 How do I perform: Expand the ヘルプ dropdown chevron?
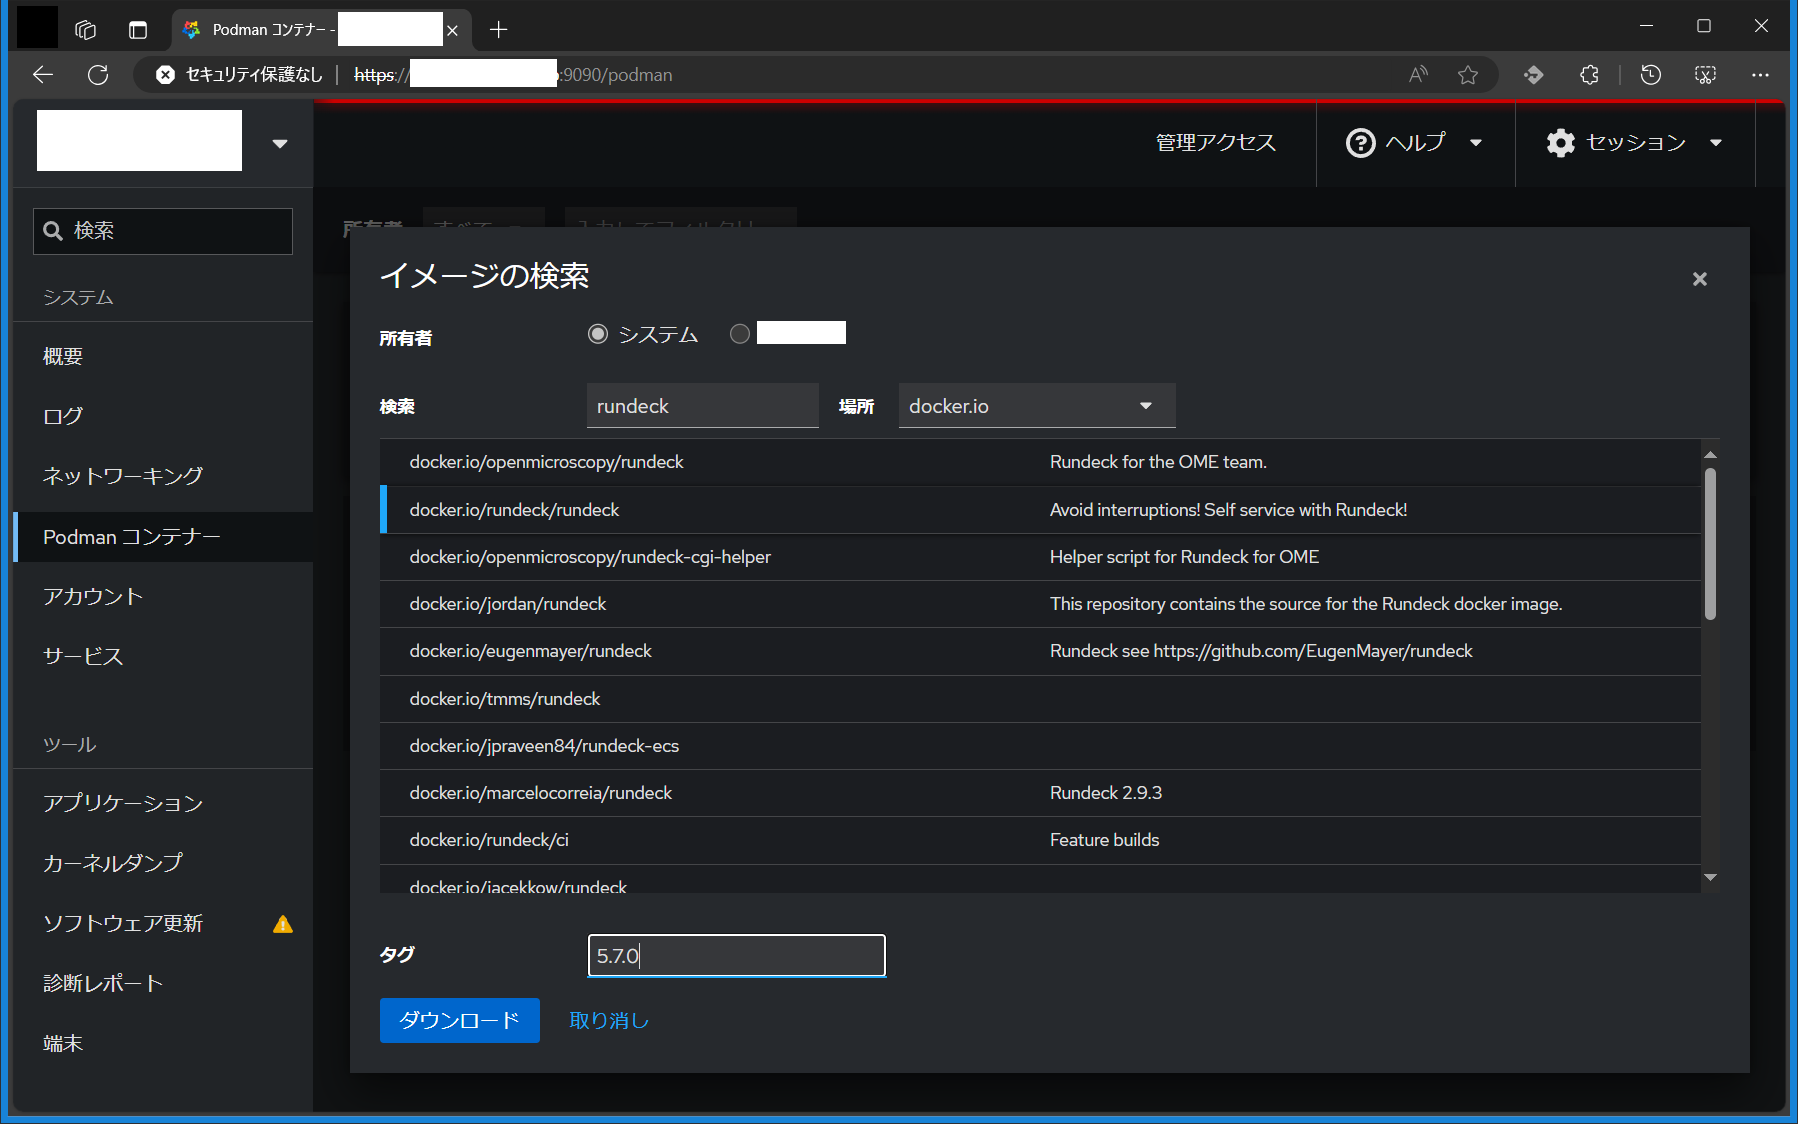(1477, 143)
